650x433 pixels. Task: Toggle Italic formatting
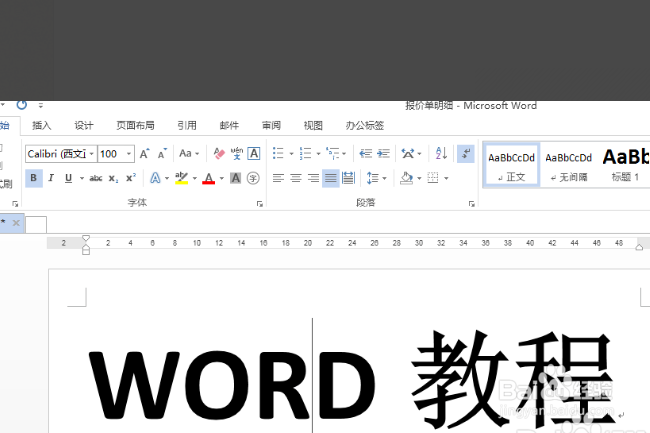pyautogui.click(x=51, y=178)
